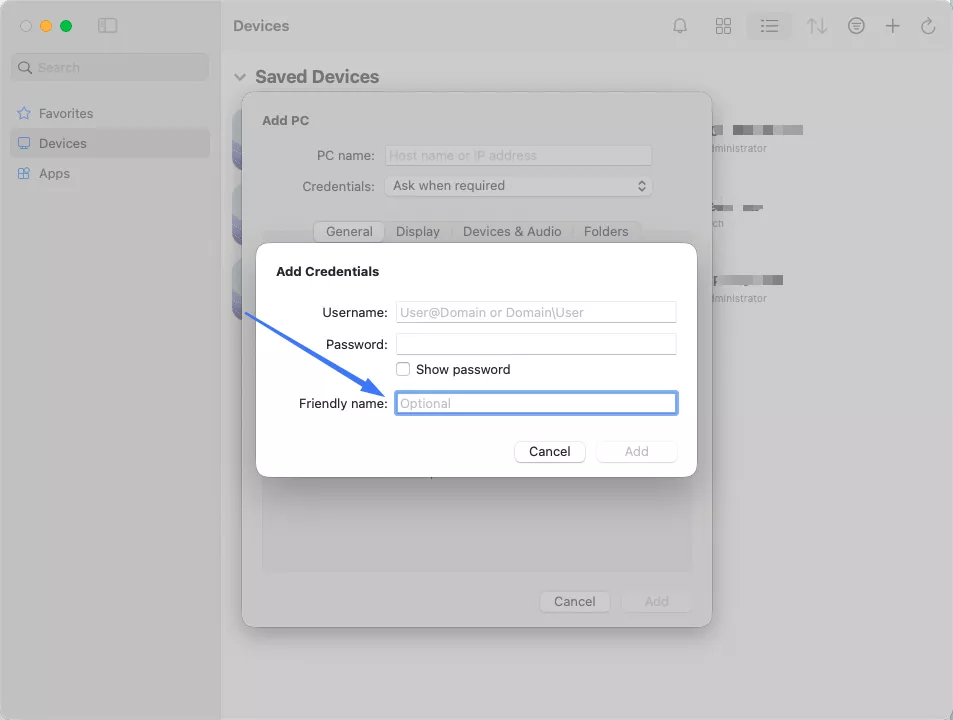Open the filter options icon
Screen dimensions: 953x720
pos(856,27)
